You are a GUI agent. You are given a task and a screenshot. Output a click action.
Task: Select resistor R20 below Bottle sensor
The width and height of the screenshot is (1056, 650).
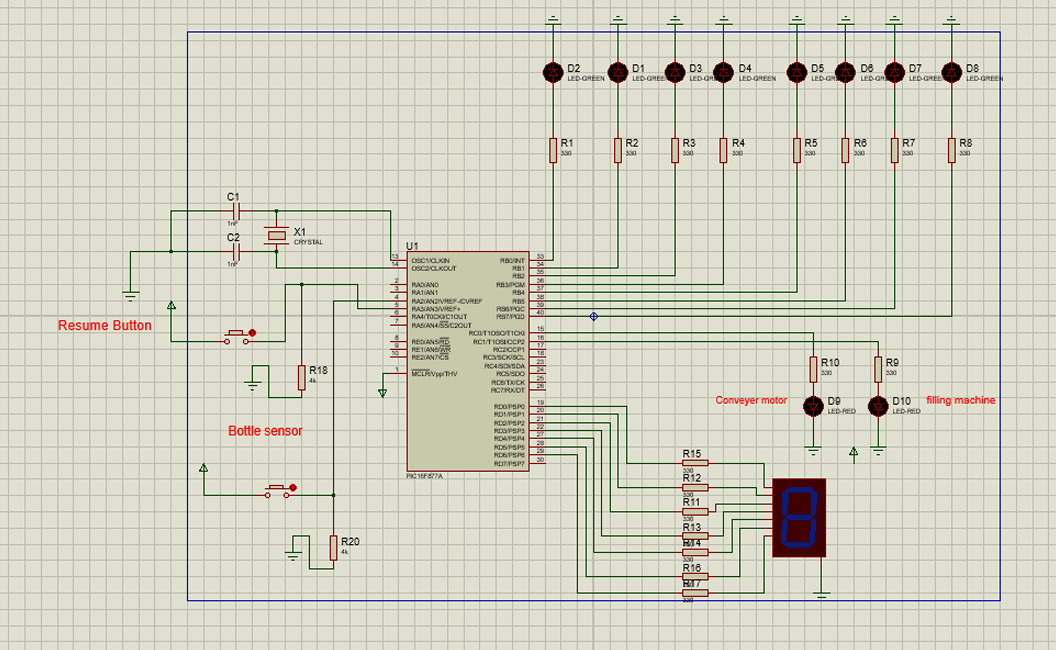(333, 548)
